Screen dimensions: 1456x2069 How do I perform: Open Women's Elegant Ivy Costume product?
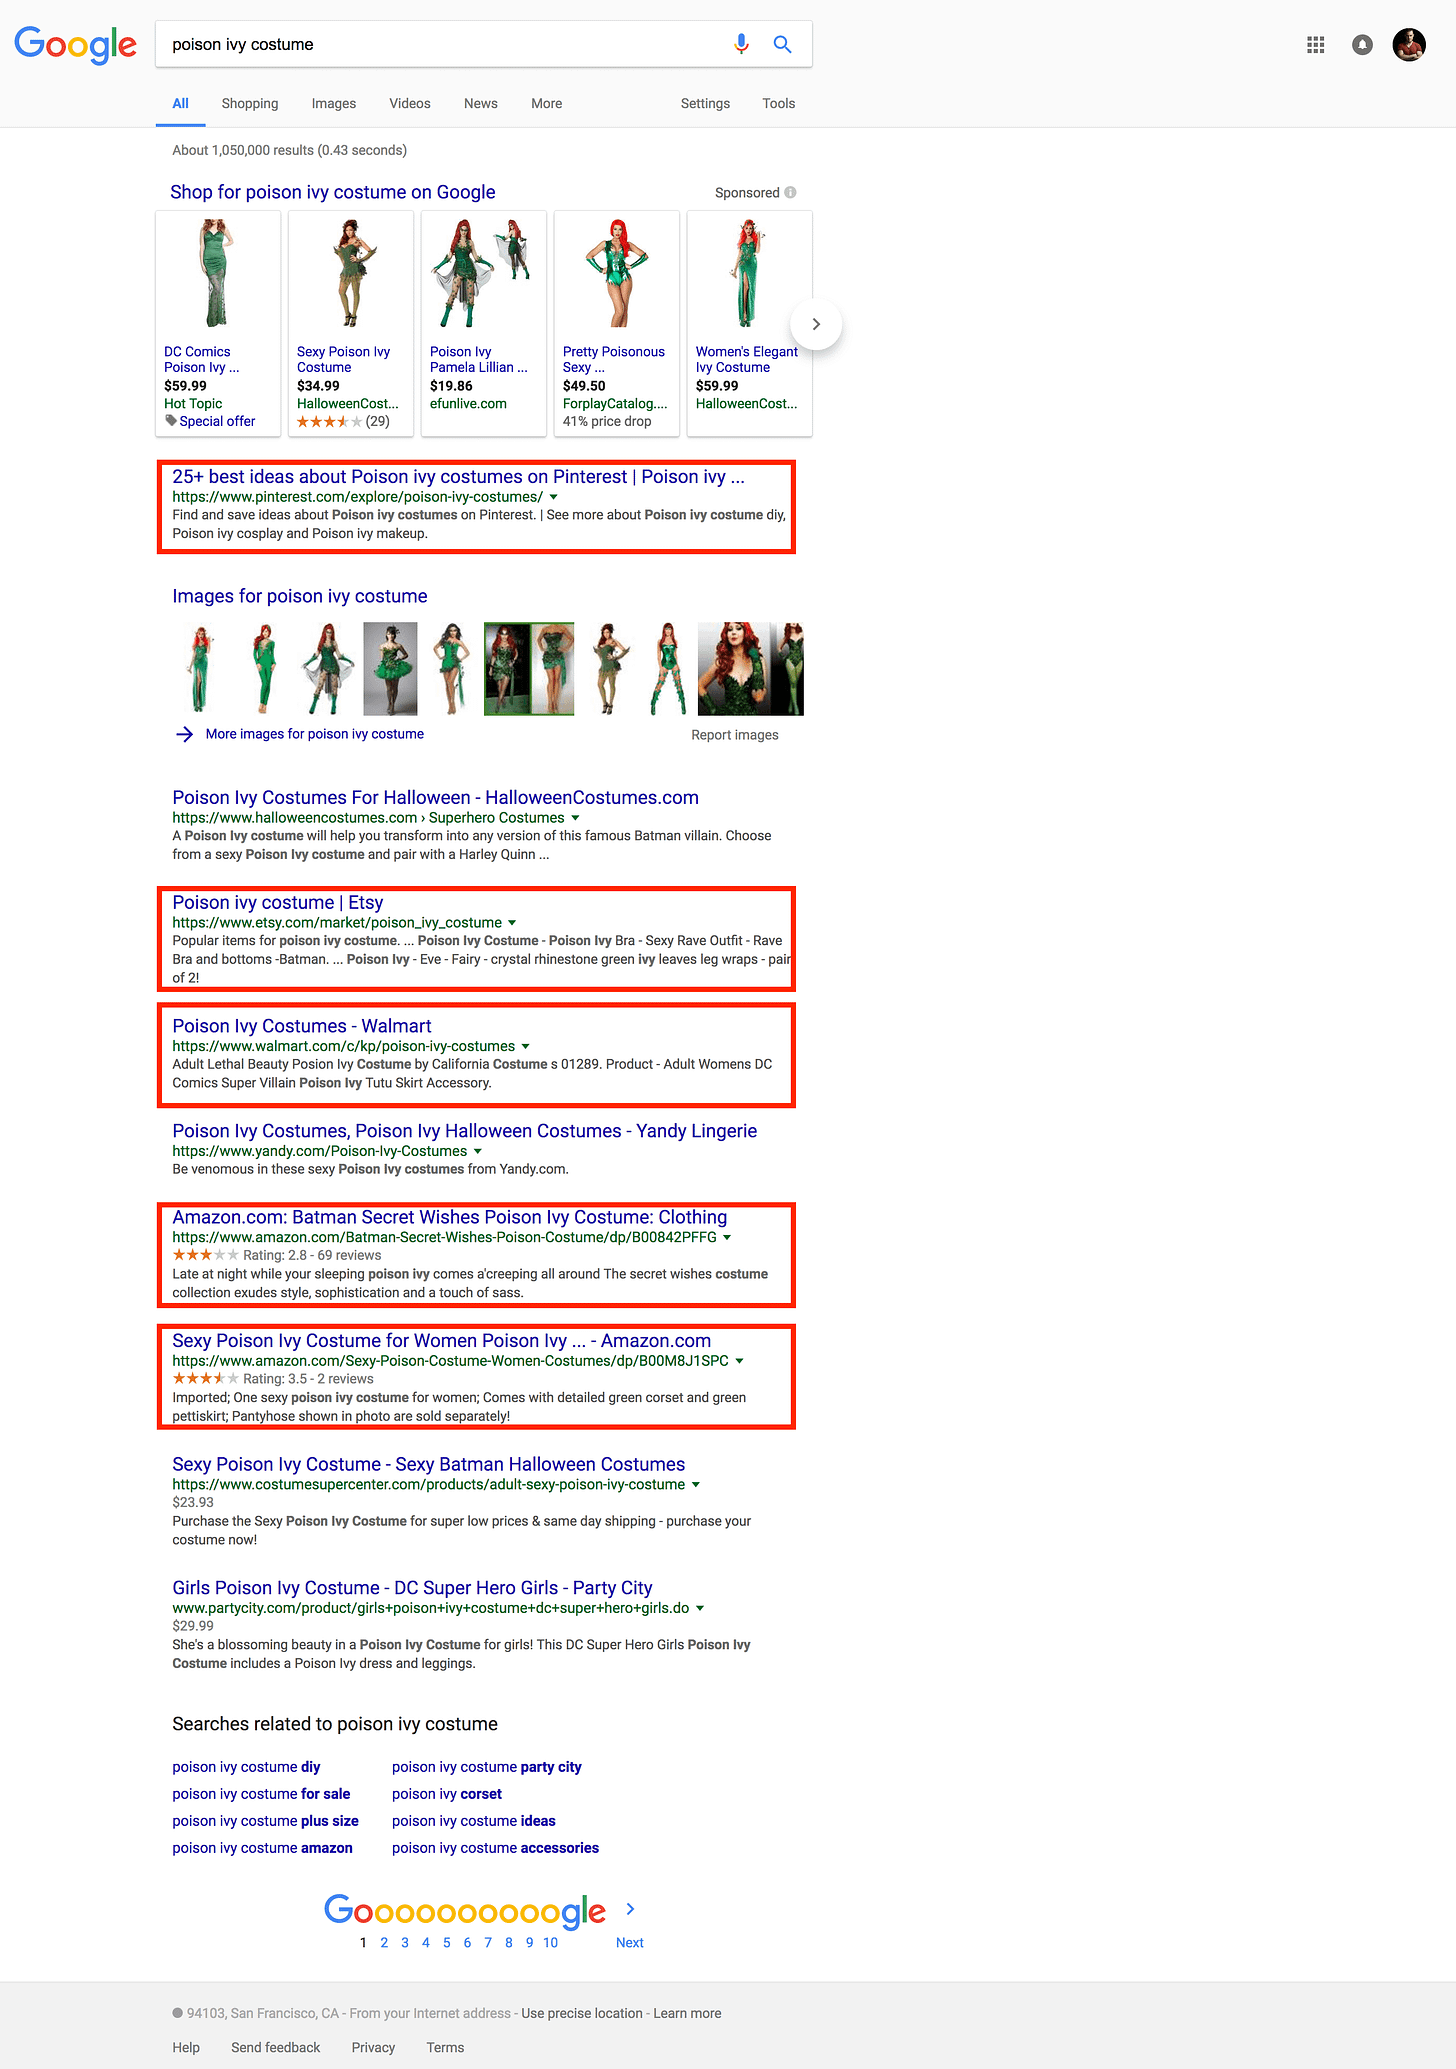tap(750, 323)
